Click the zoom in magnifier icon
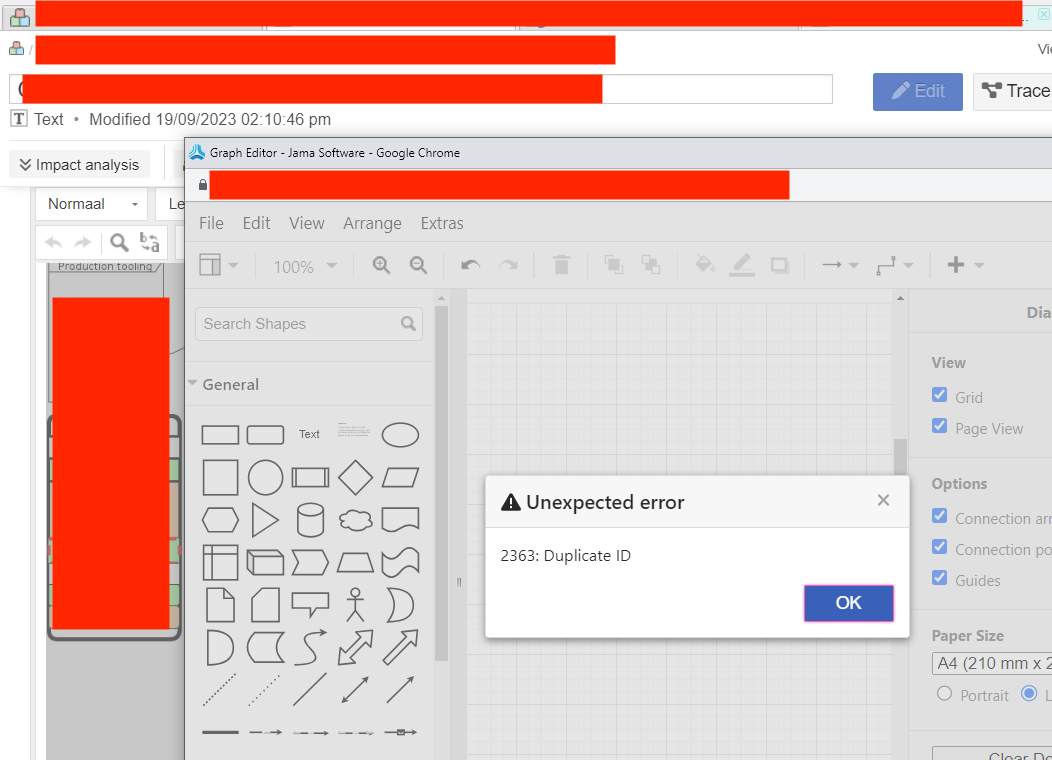The image size is (1052, 760). click(x=381, y=265)
